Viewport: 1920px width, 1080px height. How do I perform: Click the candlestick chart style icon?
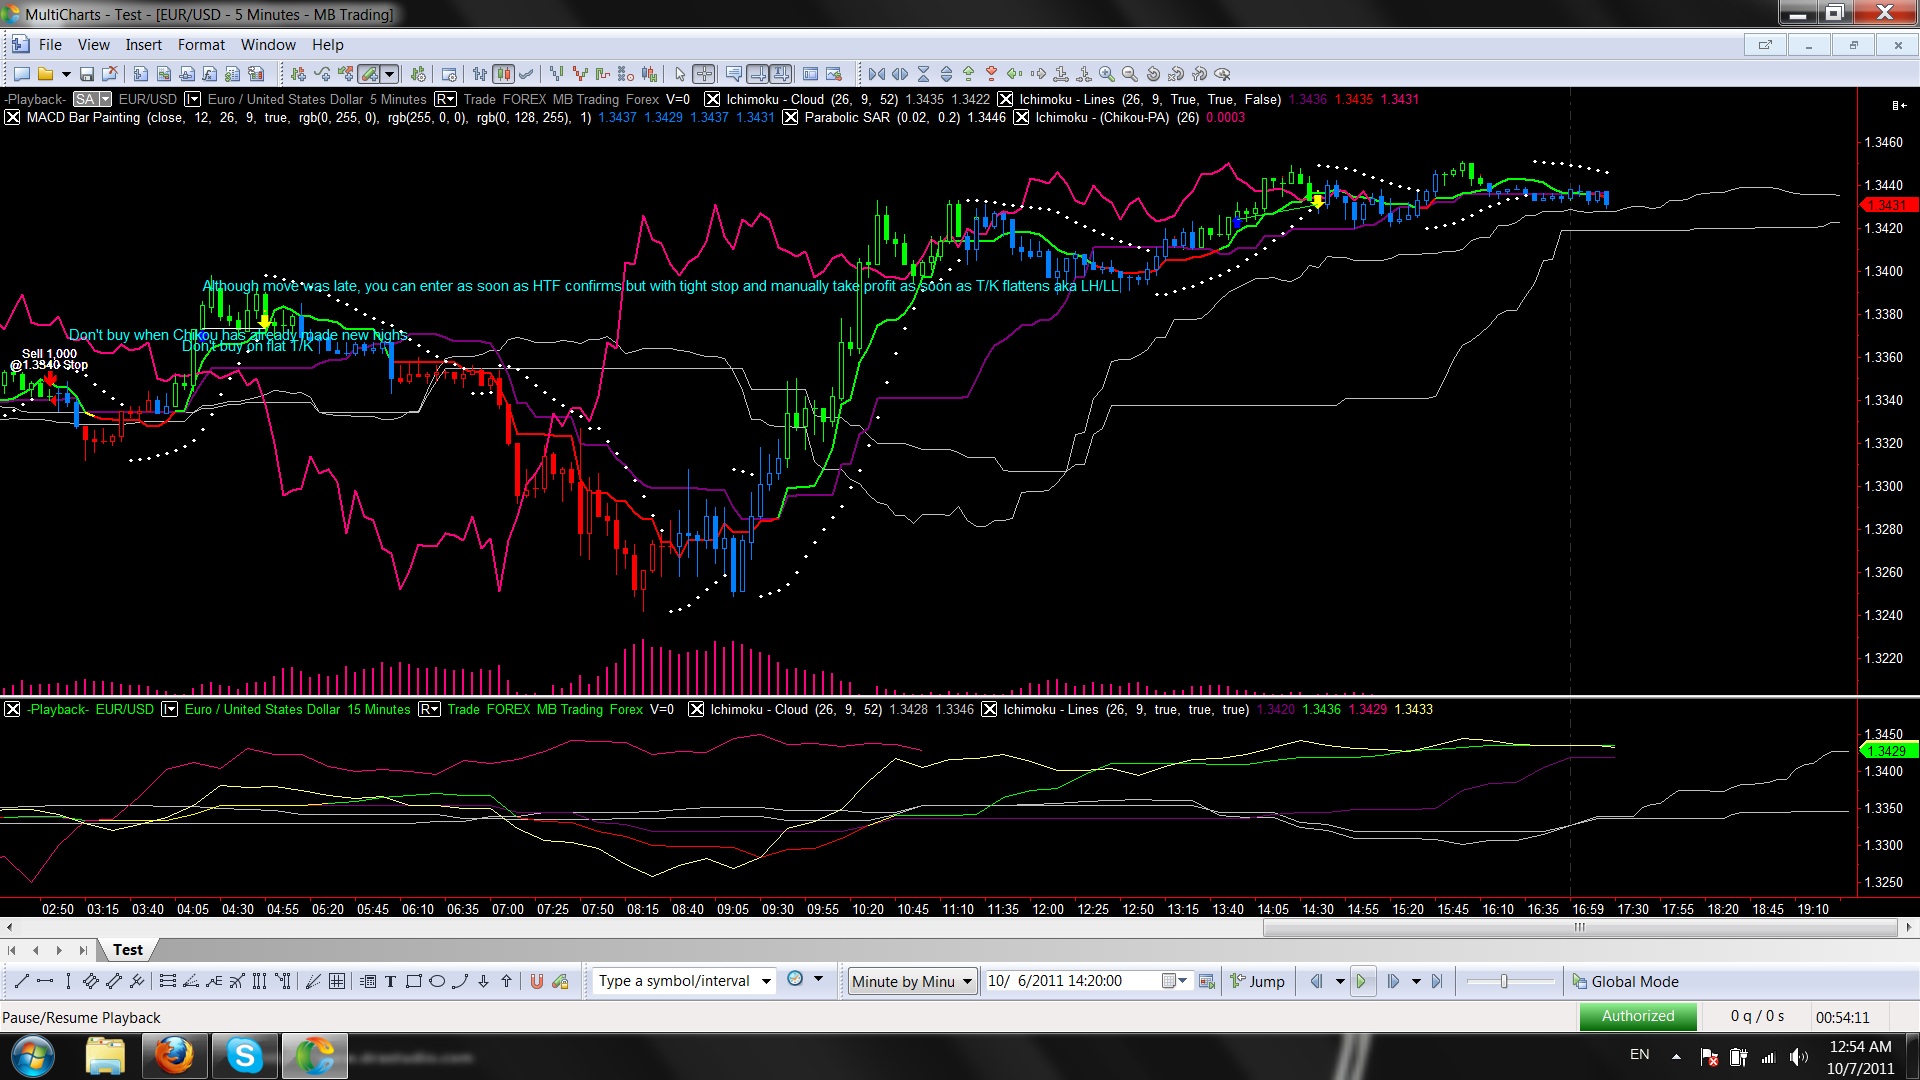coord(503,74)
